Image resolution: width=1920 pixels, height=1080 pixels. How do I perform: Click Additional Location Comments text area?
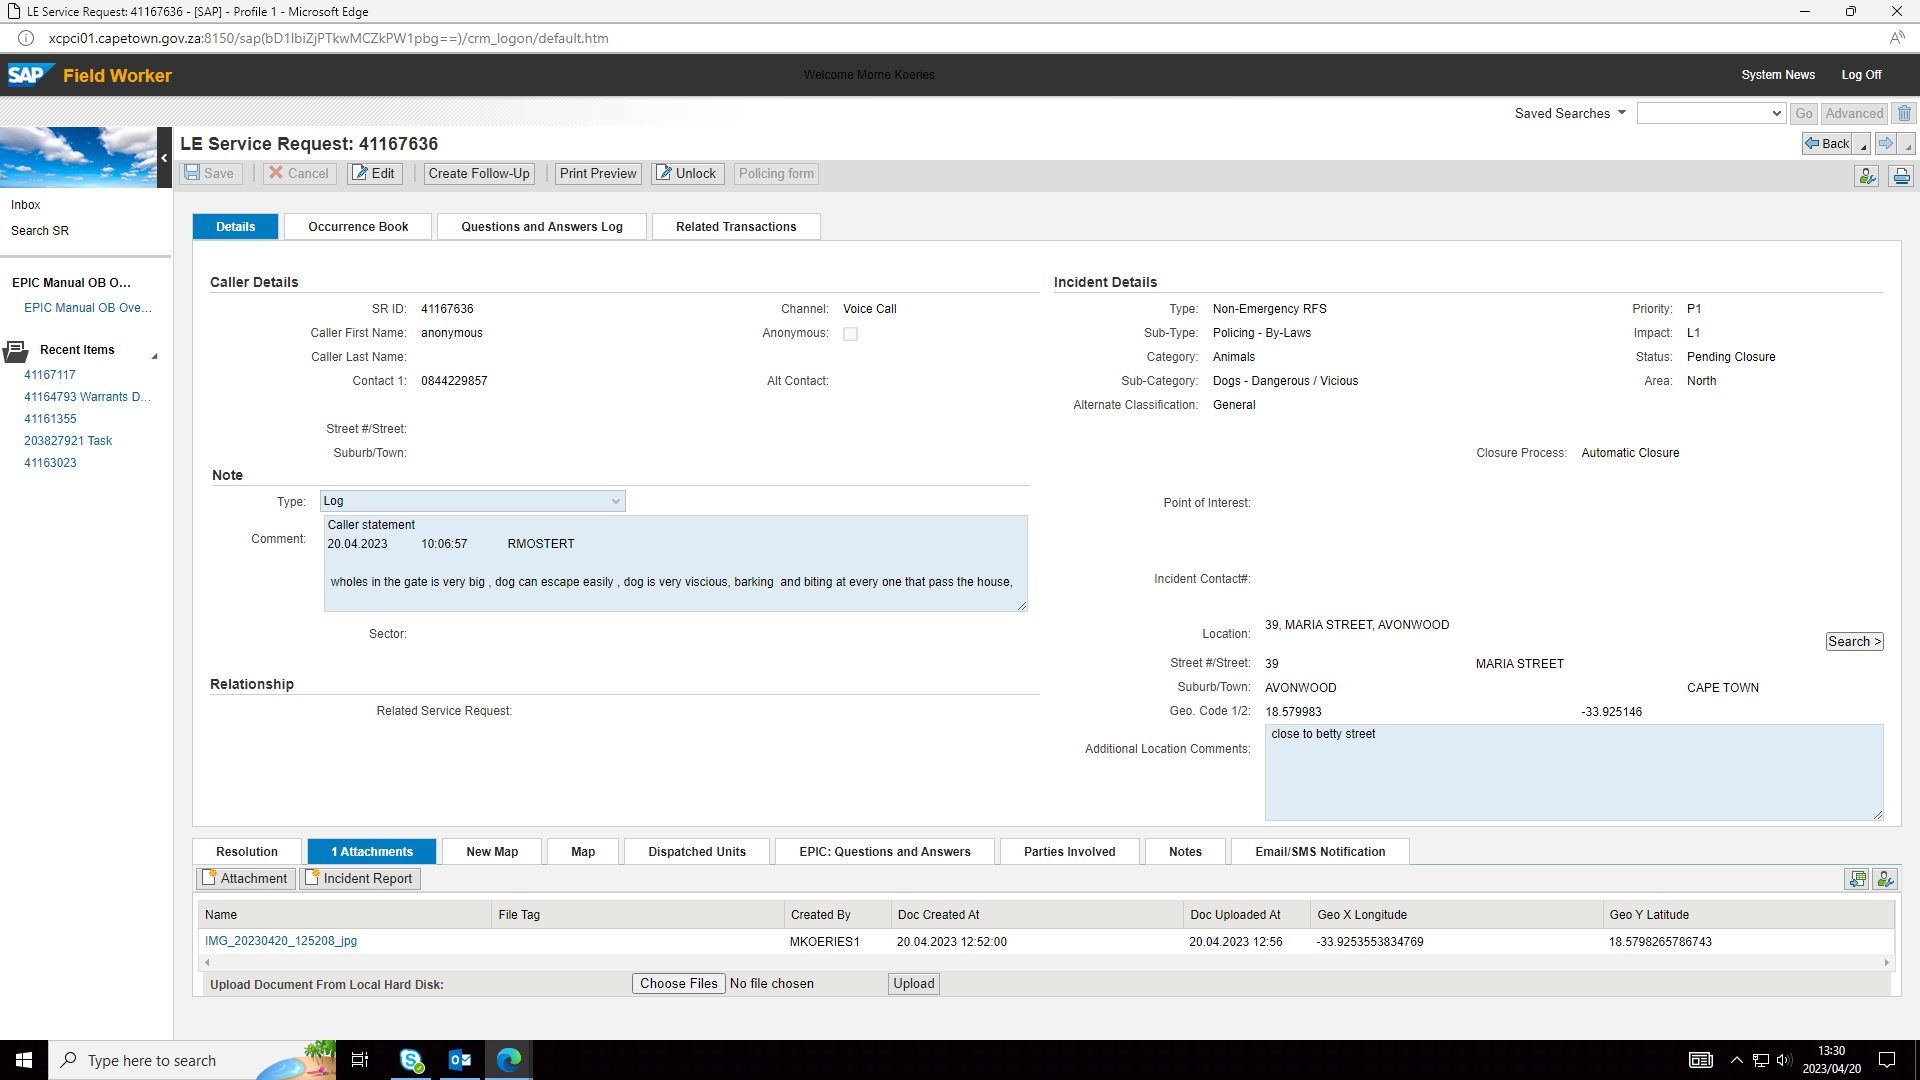(1574, 772)
